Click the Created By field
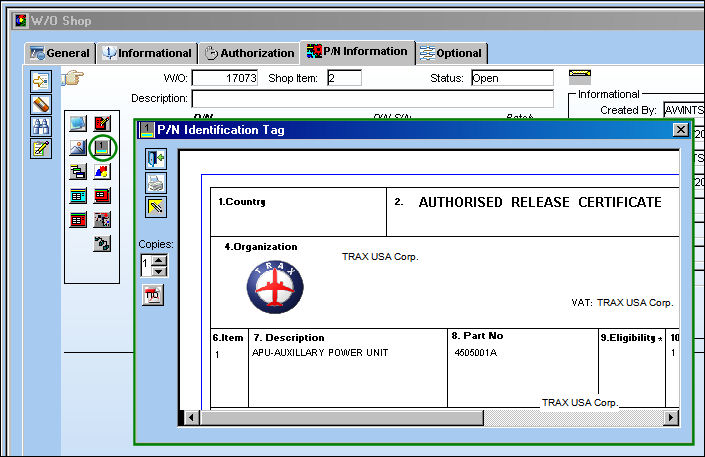This screenshot has width=705, height=457. tap(683, 110)
